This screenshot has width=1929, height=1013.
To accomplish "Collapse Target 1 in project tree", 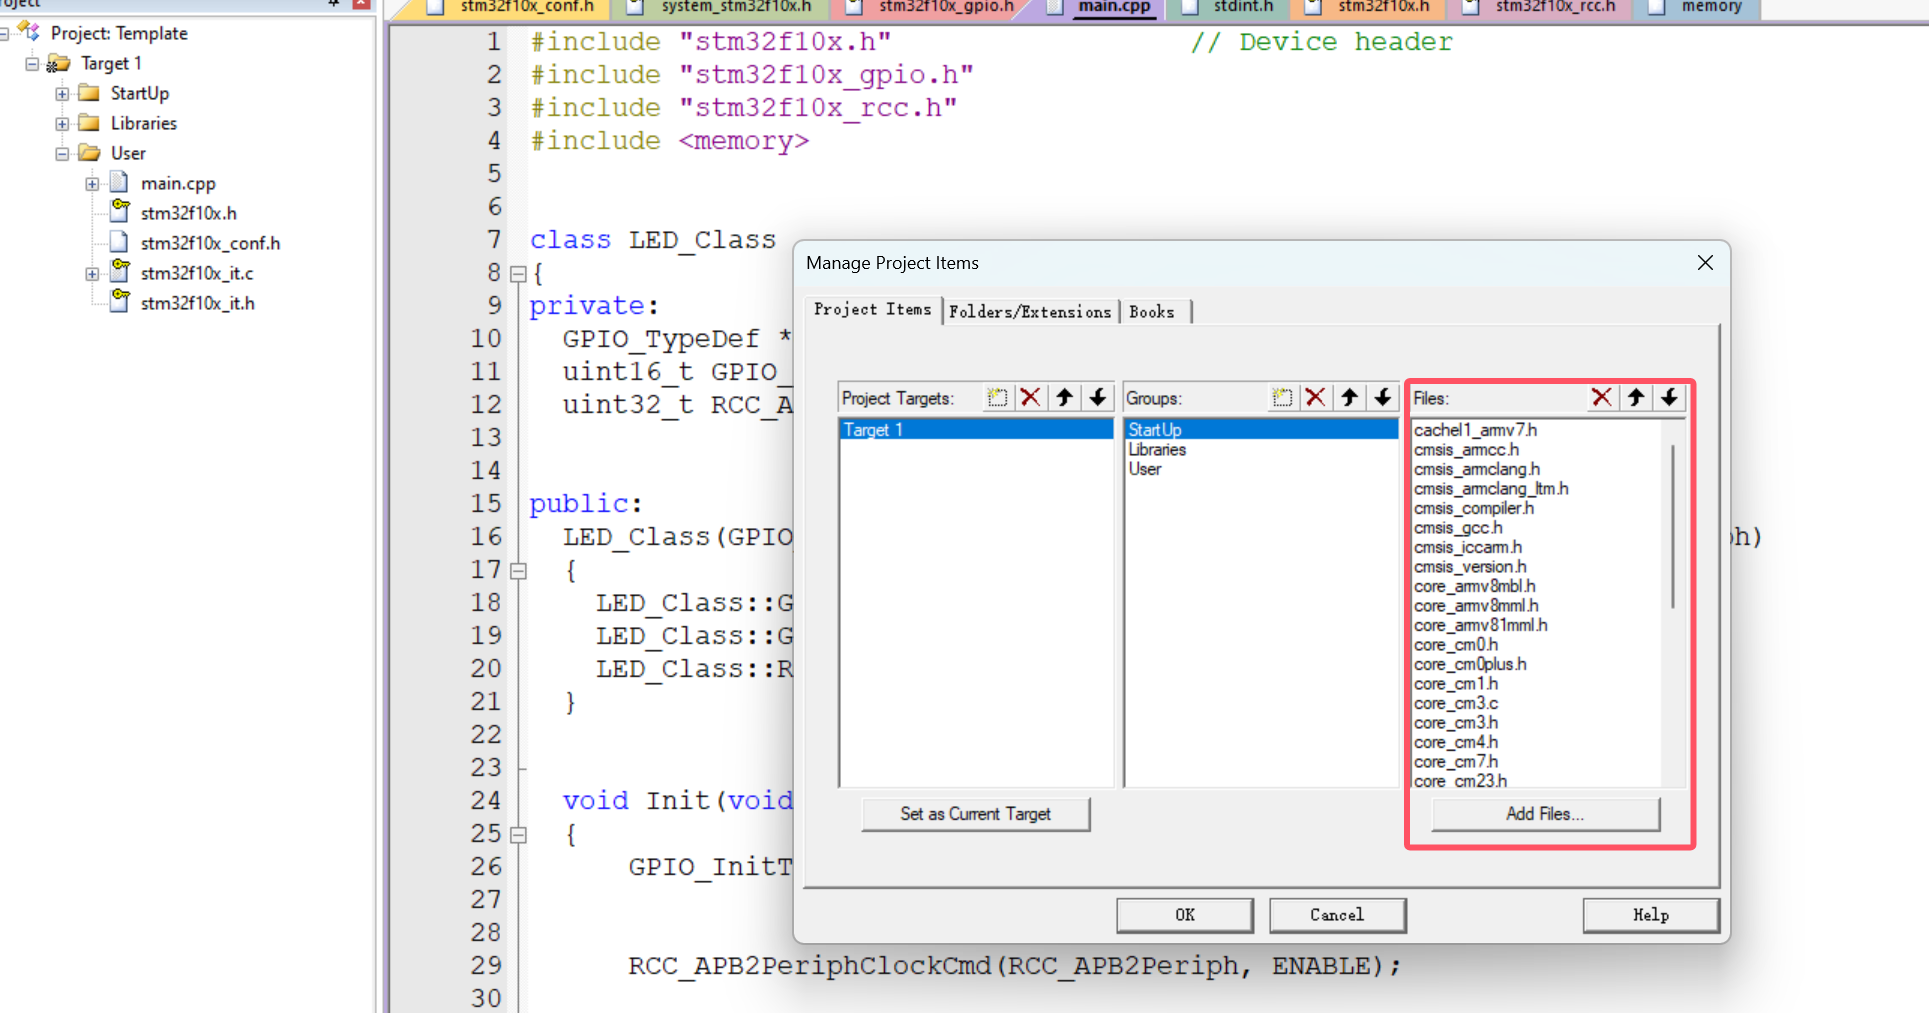I will coord(32,63).
